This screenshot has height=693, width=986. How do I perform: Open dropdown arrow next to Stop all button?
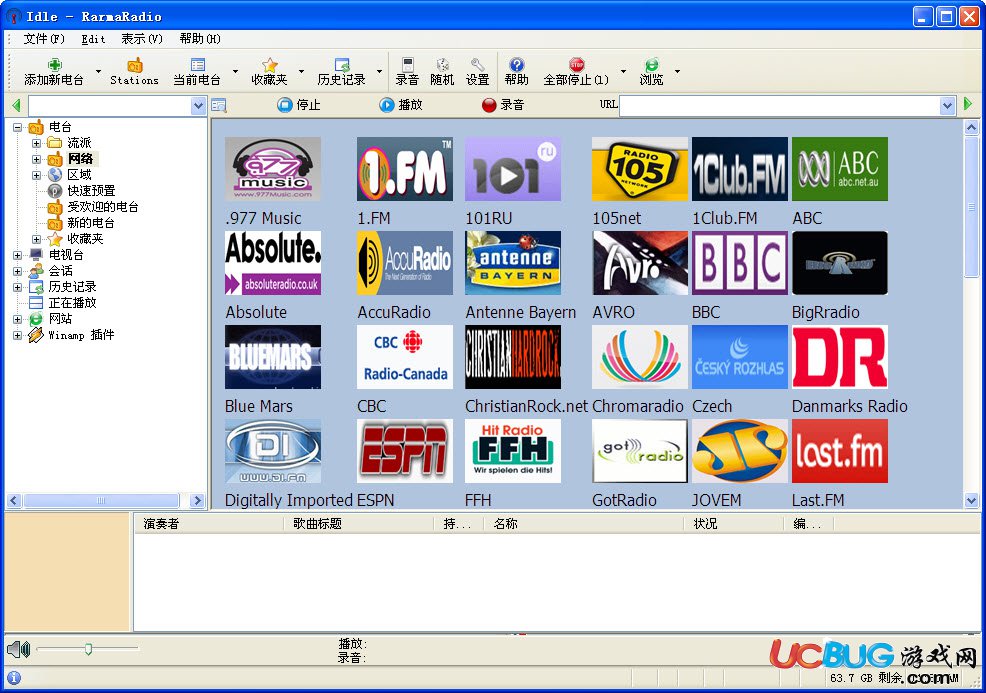pyautogui.click(x=623, y=71)
